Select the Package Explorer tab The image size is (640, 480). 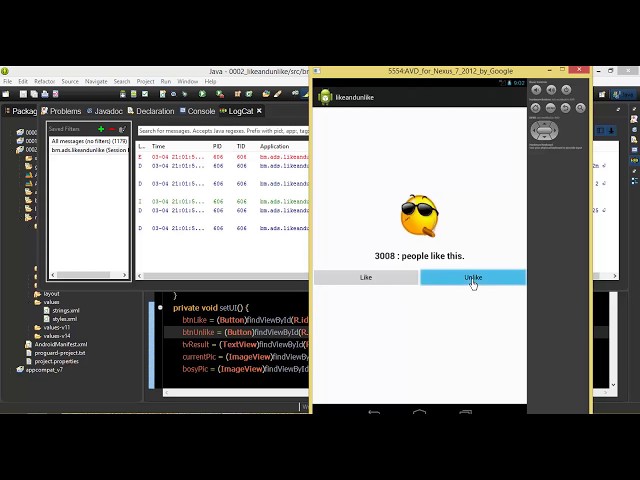[21, 111]
